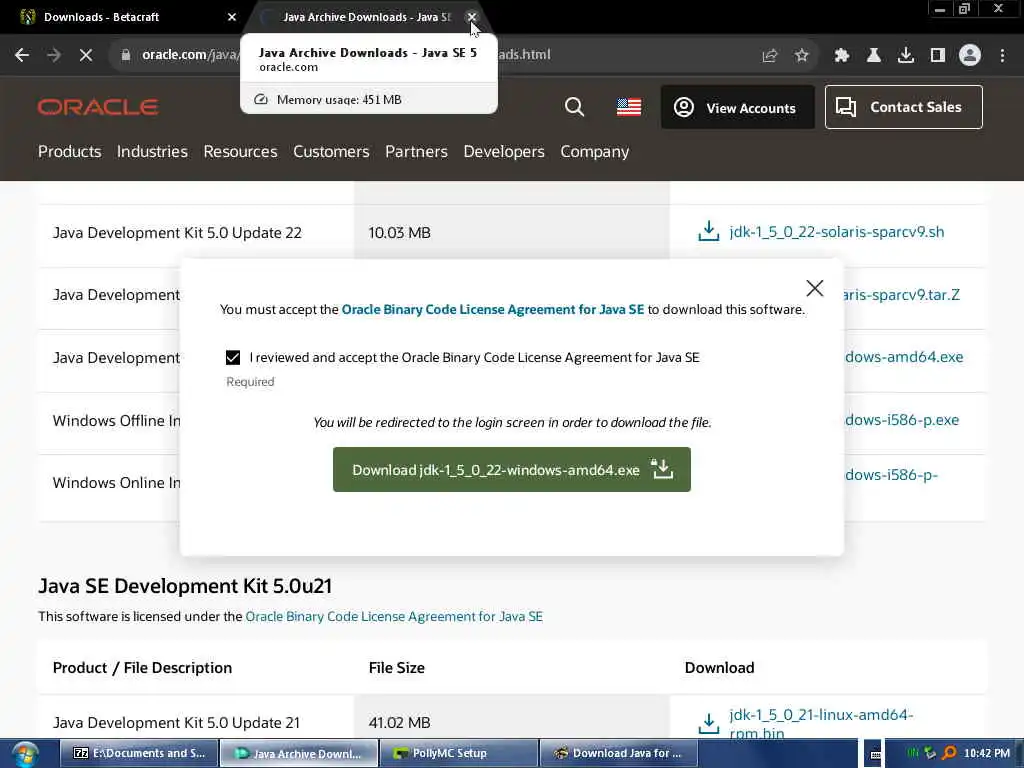This screenshot has height=768, width=1024.
Task: Change country via US flag icon
Action: [629, 107]
